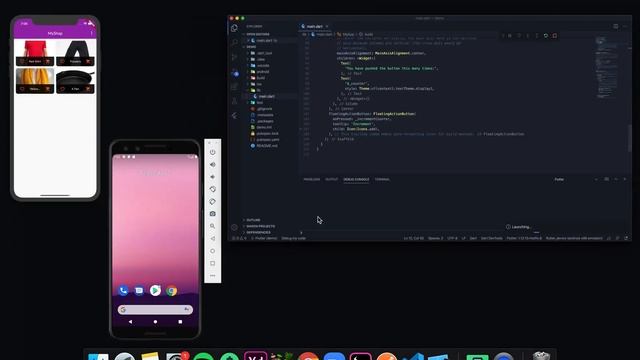Select the Debug Console panel tab
Image resolution: width=640 pixels, height=360 pixels.
pyautogui.click(x=356, y=180)
